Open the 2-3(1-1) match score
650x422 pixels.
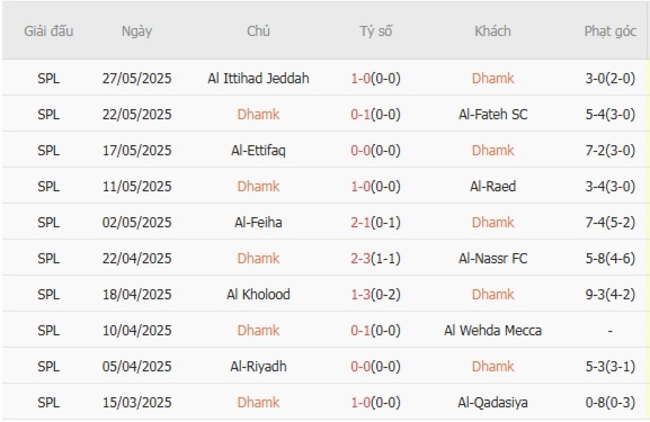(x=375, y=258)
